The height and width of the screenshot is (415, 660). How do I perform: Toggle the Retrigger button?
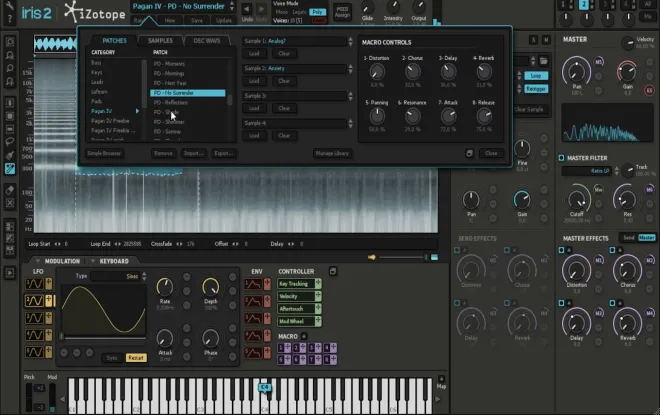536,89
